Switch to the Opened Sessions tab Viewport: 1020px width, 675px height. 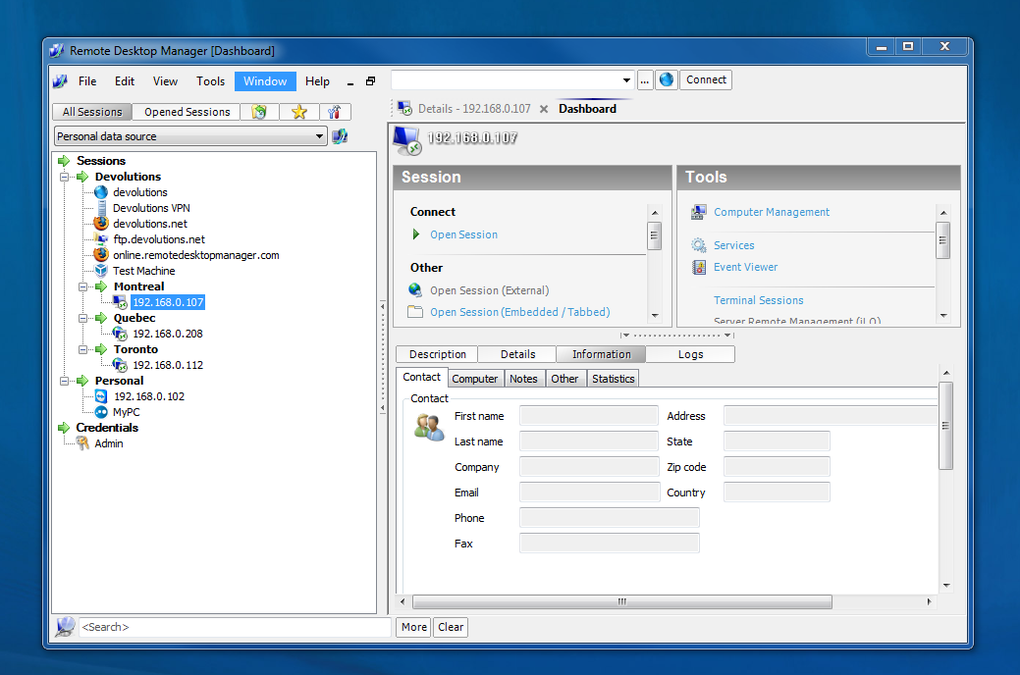186,111
